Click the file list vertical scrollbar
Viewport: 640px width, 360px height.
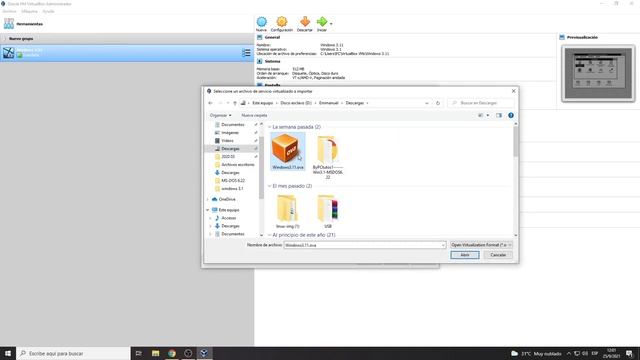point(516,141)
